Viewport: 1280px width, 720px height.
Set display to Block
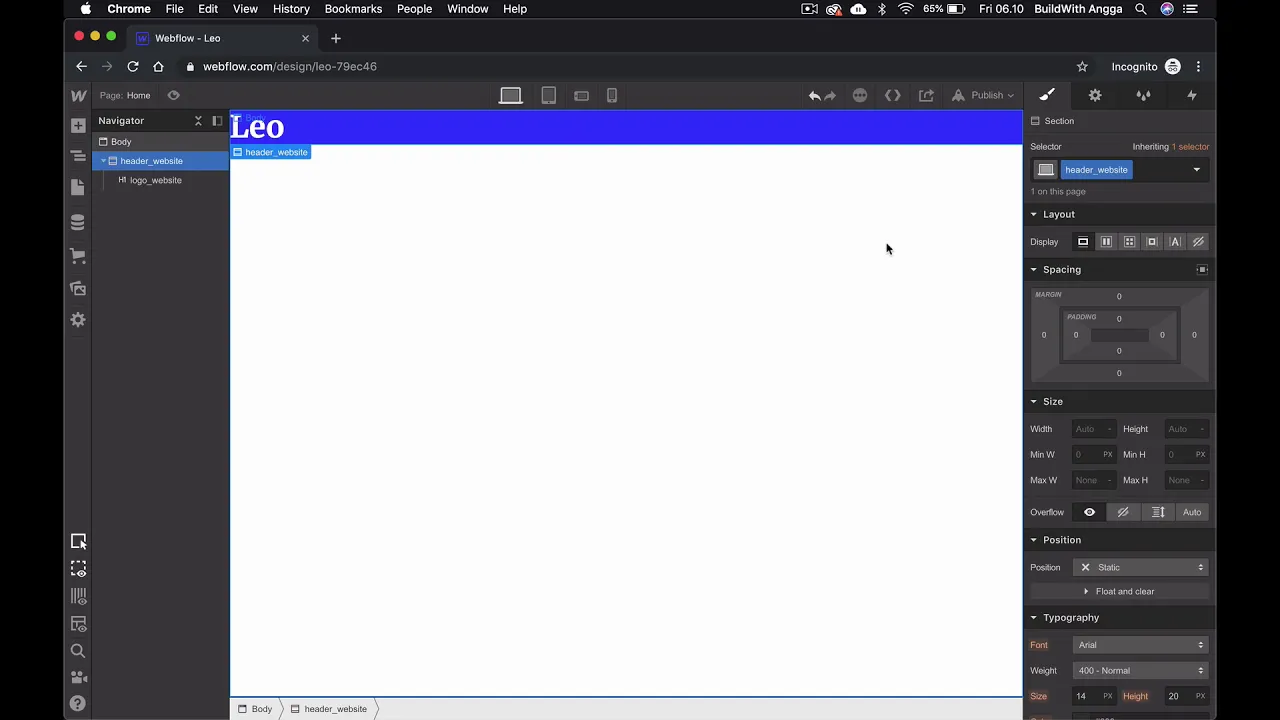click(1083, 242)
